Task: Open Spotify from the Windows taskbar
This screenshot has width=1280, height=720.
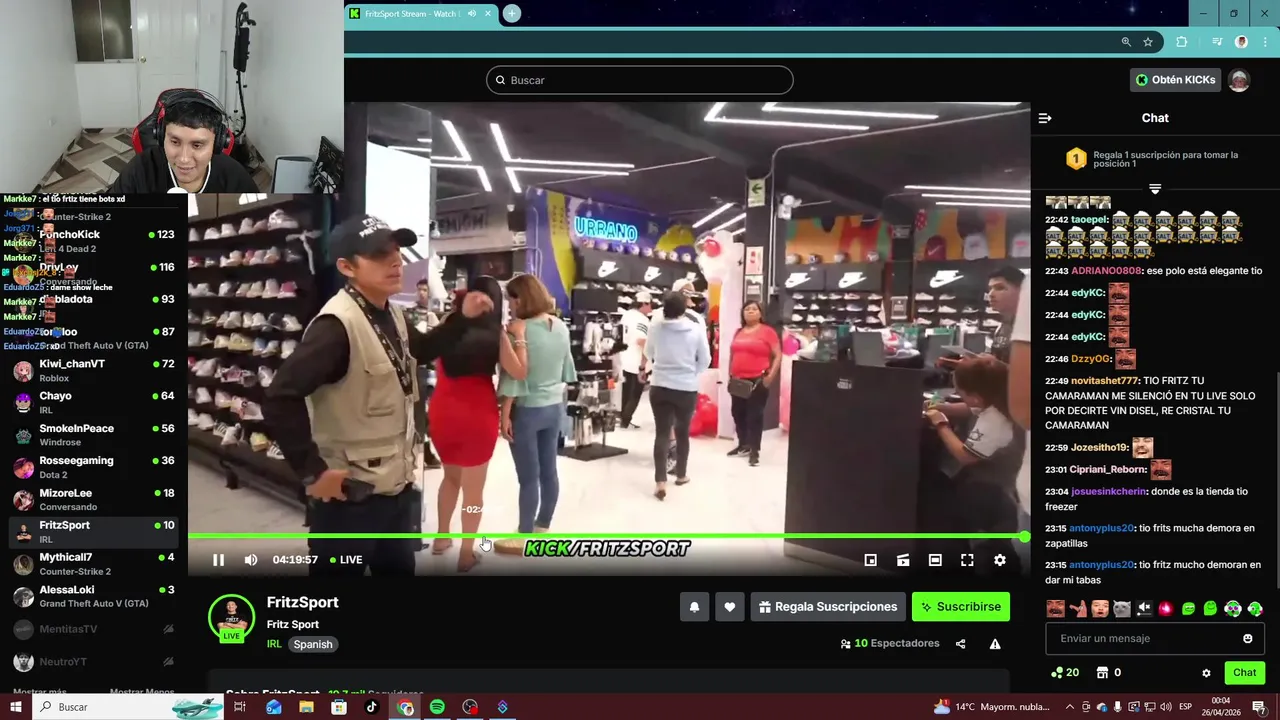Action: (437, 707)
